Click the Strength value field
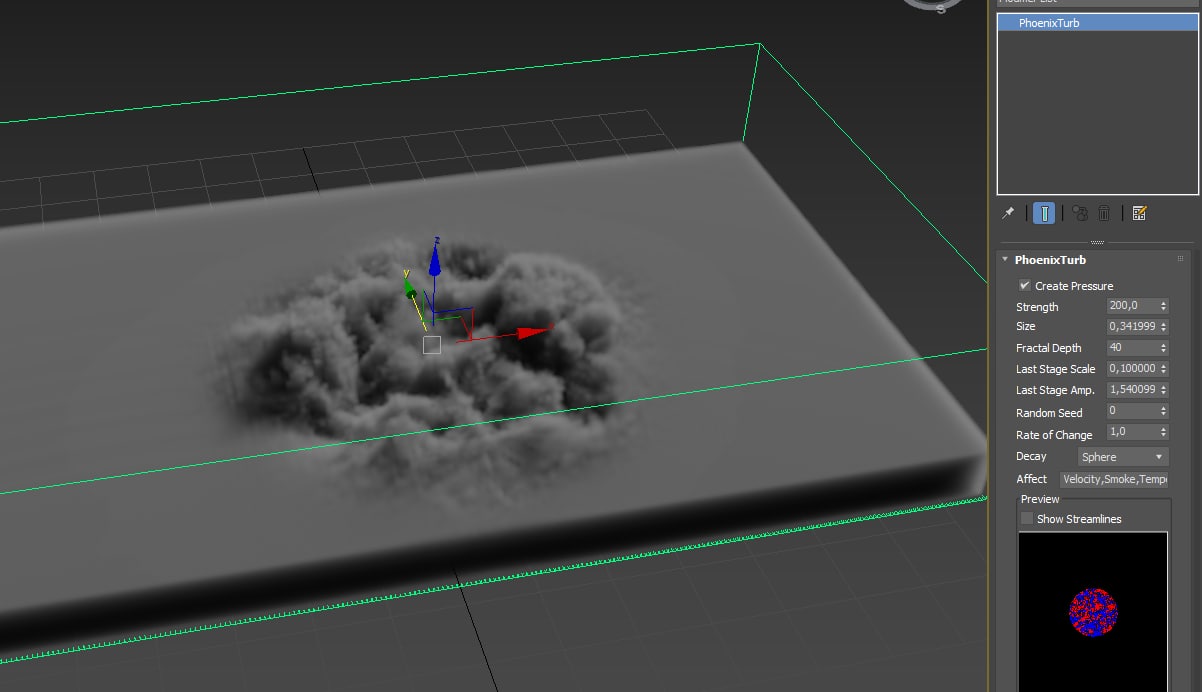 [x=1132, y=306]
